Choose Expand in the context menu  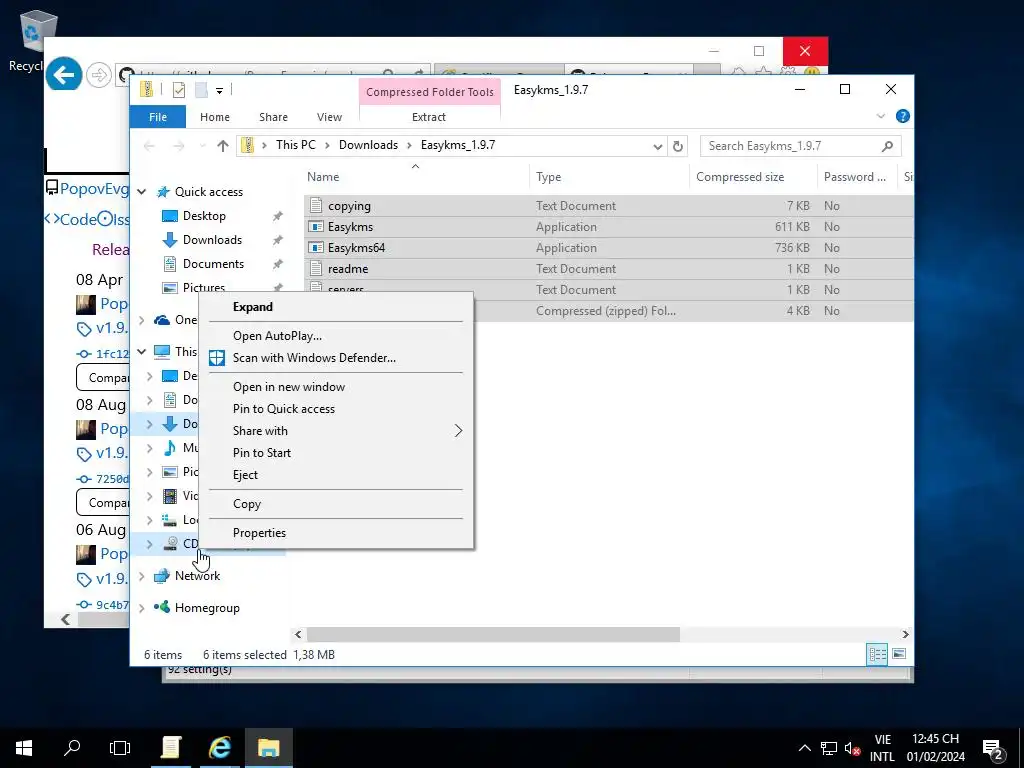pyautogui.click(x=336, y=307)
